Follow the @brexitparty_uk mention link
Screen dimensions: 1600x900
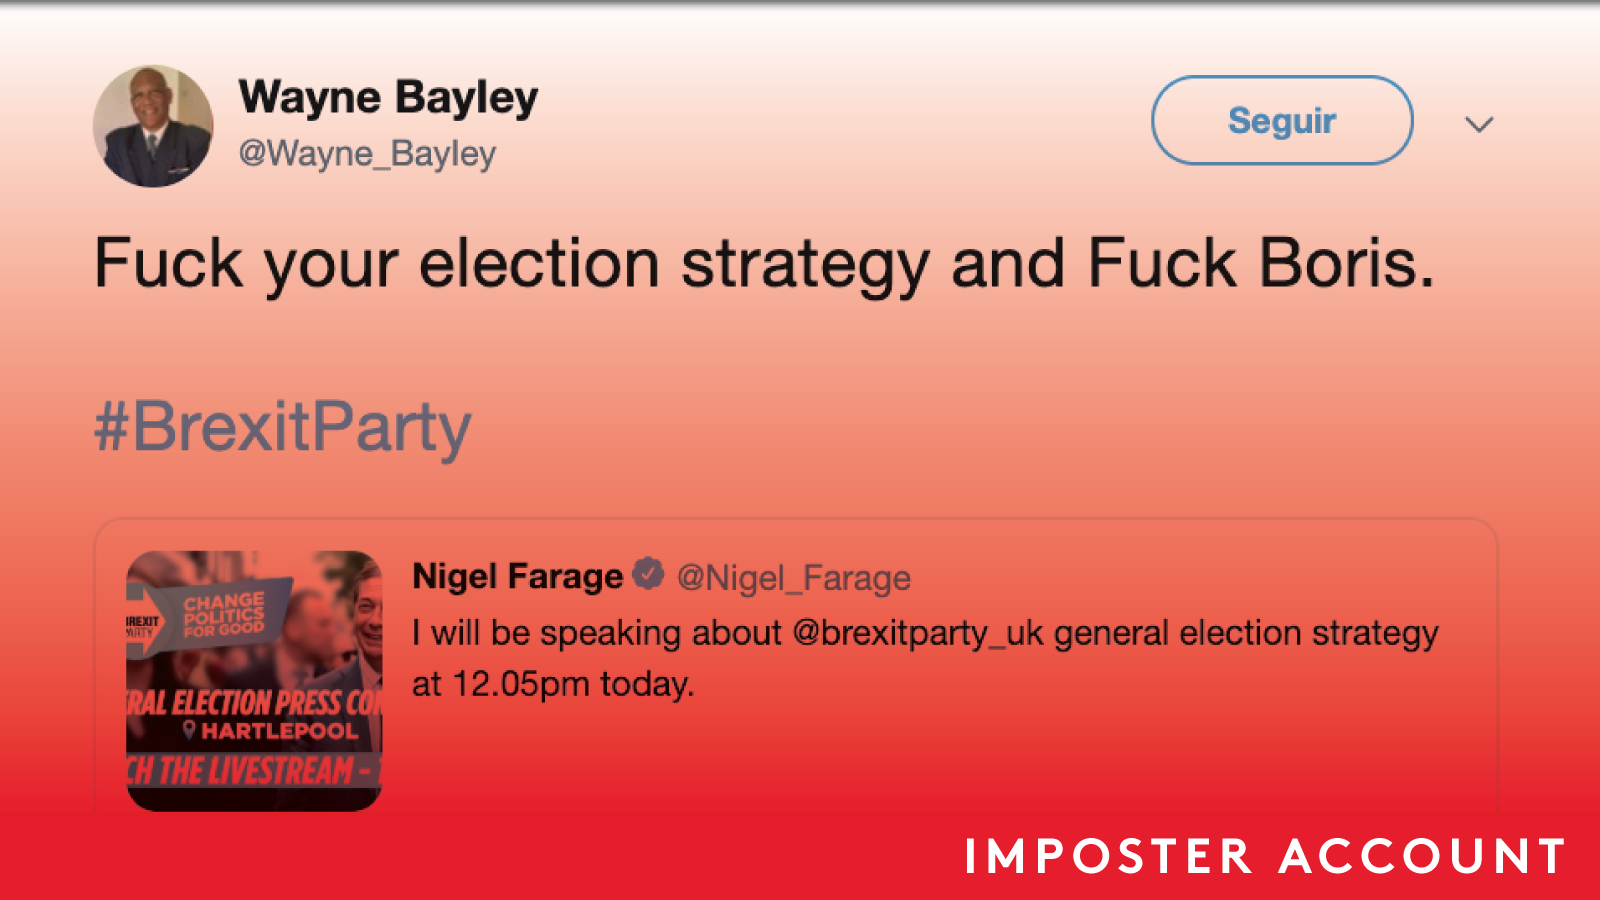click(918, 633)
